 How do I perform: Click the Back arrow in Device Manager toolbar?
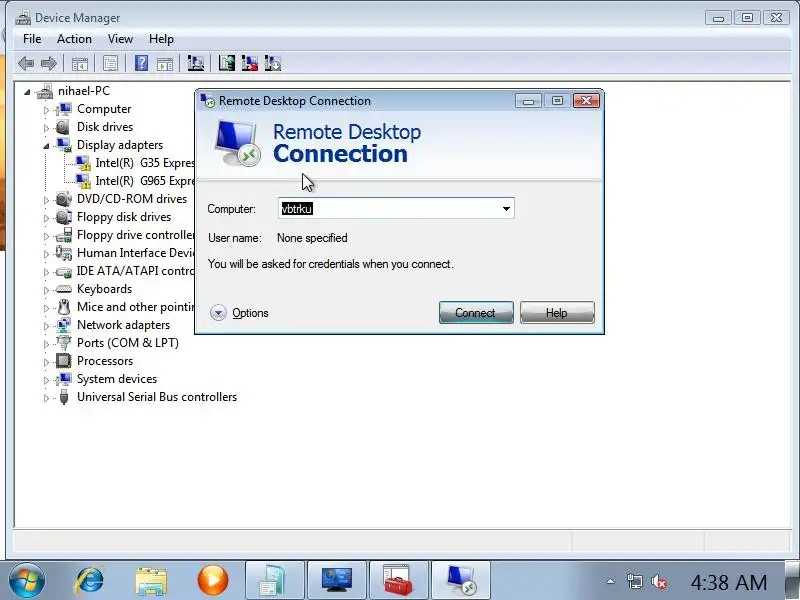[26, 63]
